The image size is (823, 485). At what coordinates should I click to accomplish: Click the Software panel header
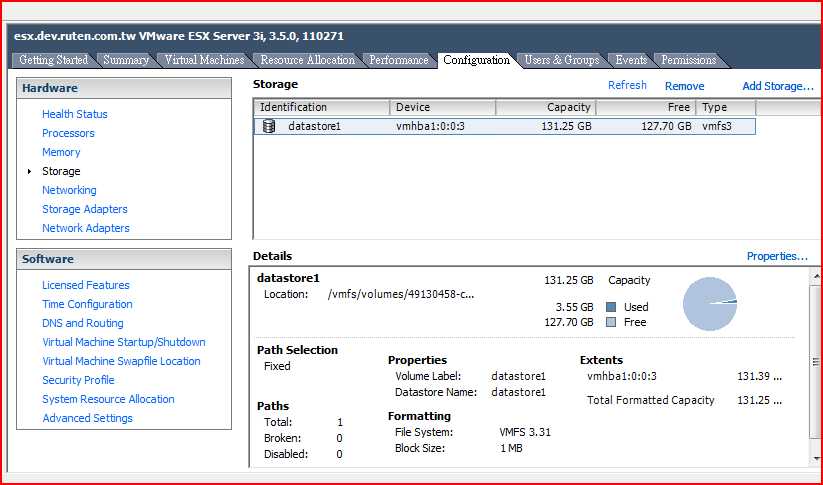[124, 259]
